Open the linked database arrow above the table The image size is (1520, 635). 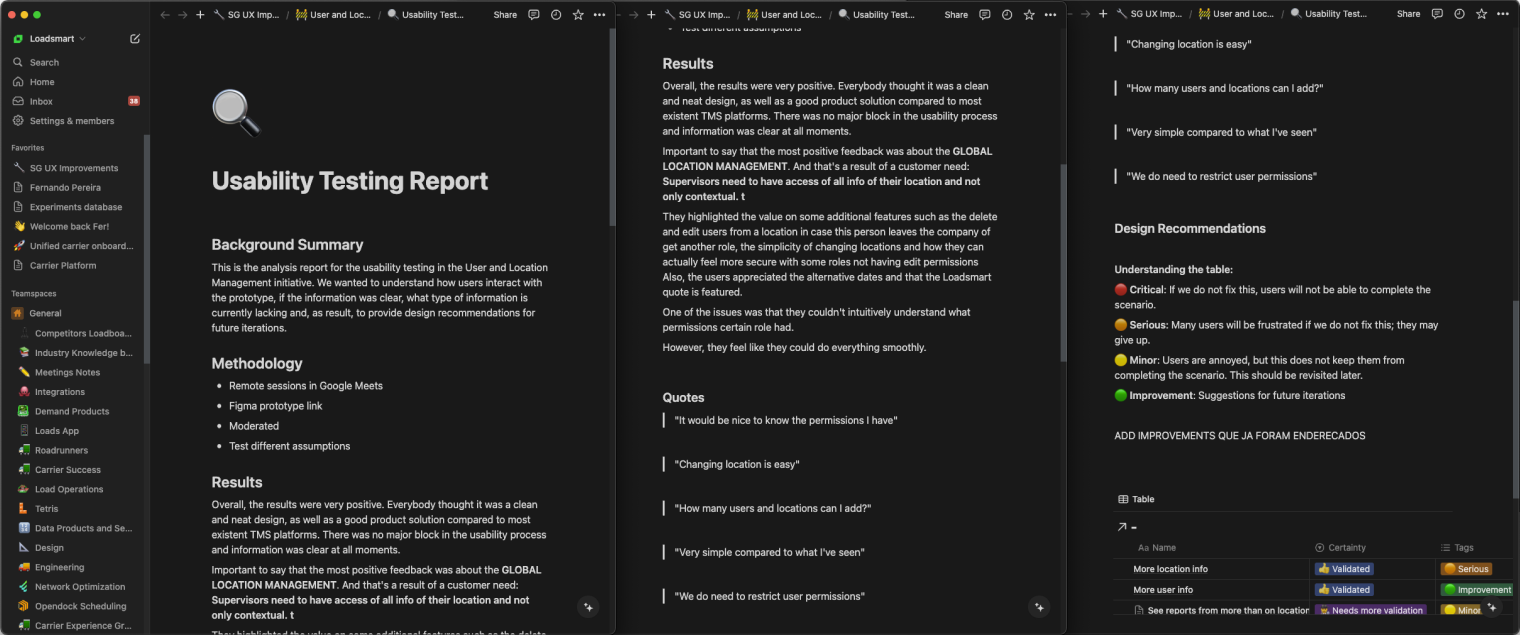1121,527
